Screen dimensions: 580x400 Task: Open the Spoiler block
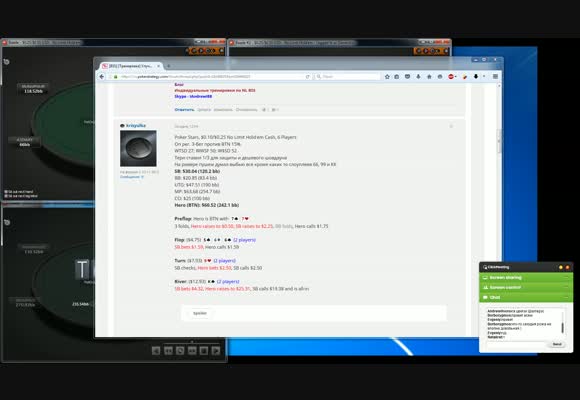pyautogui.click(x=200, y=313)
